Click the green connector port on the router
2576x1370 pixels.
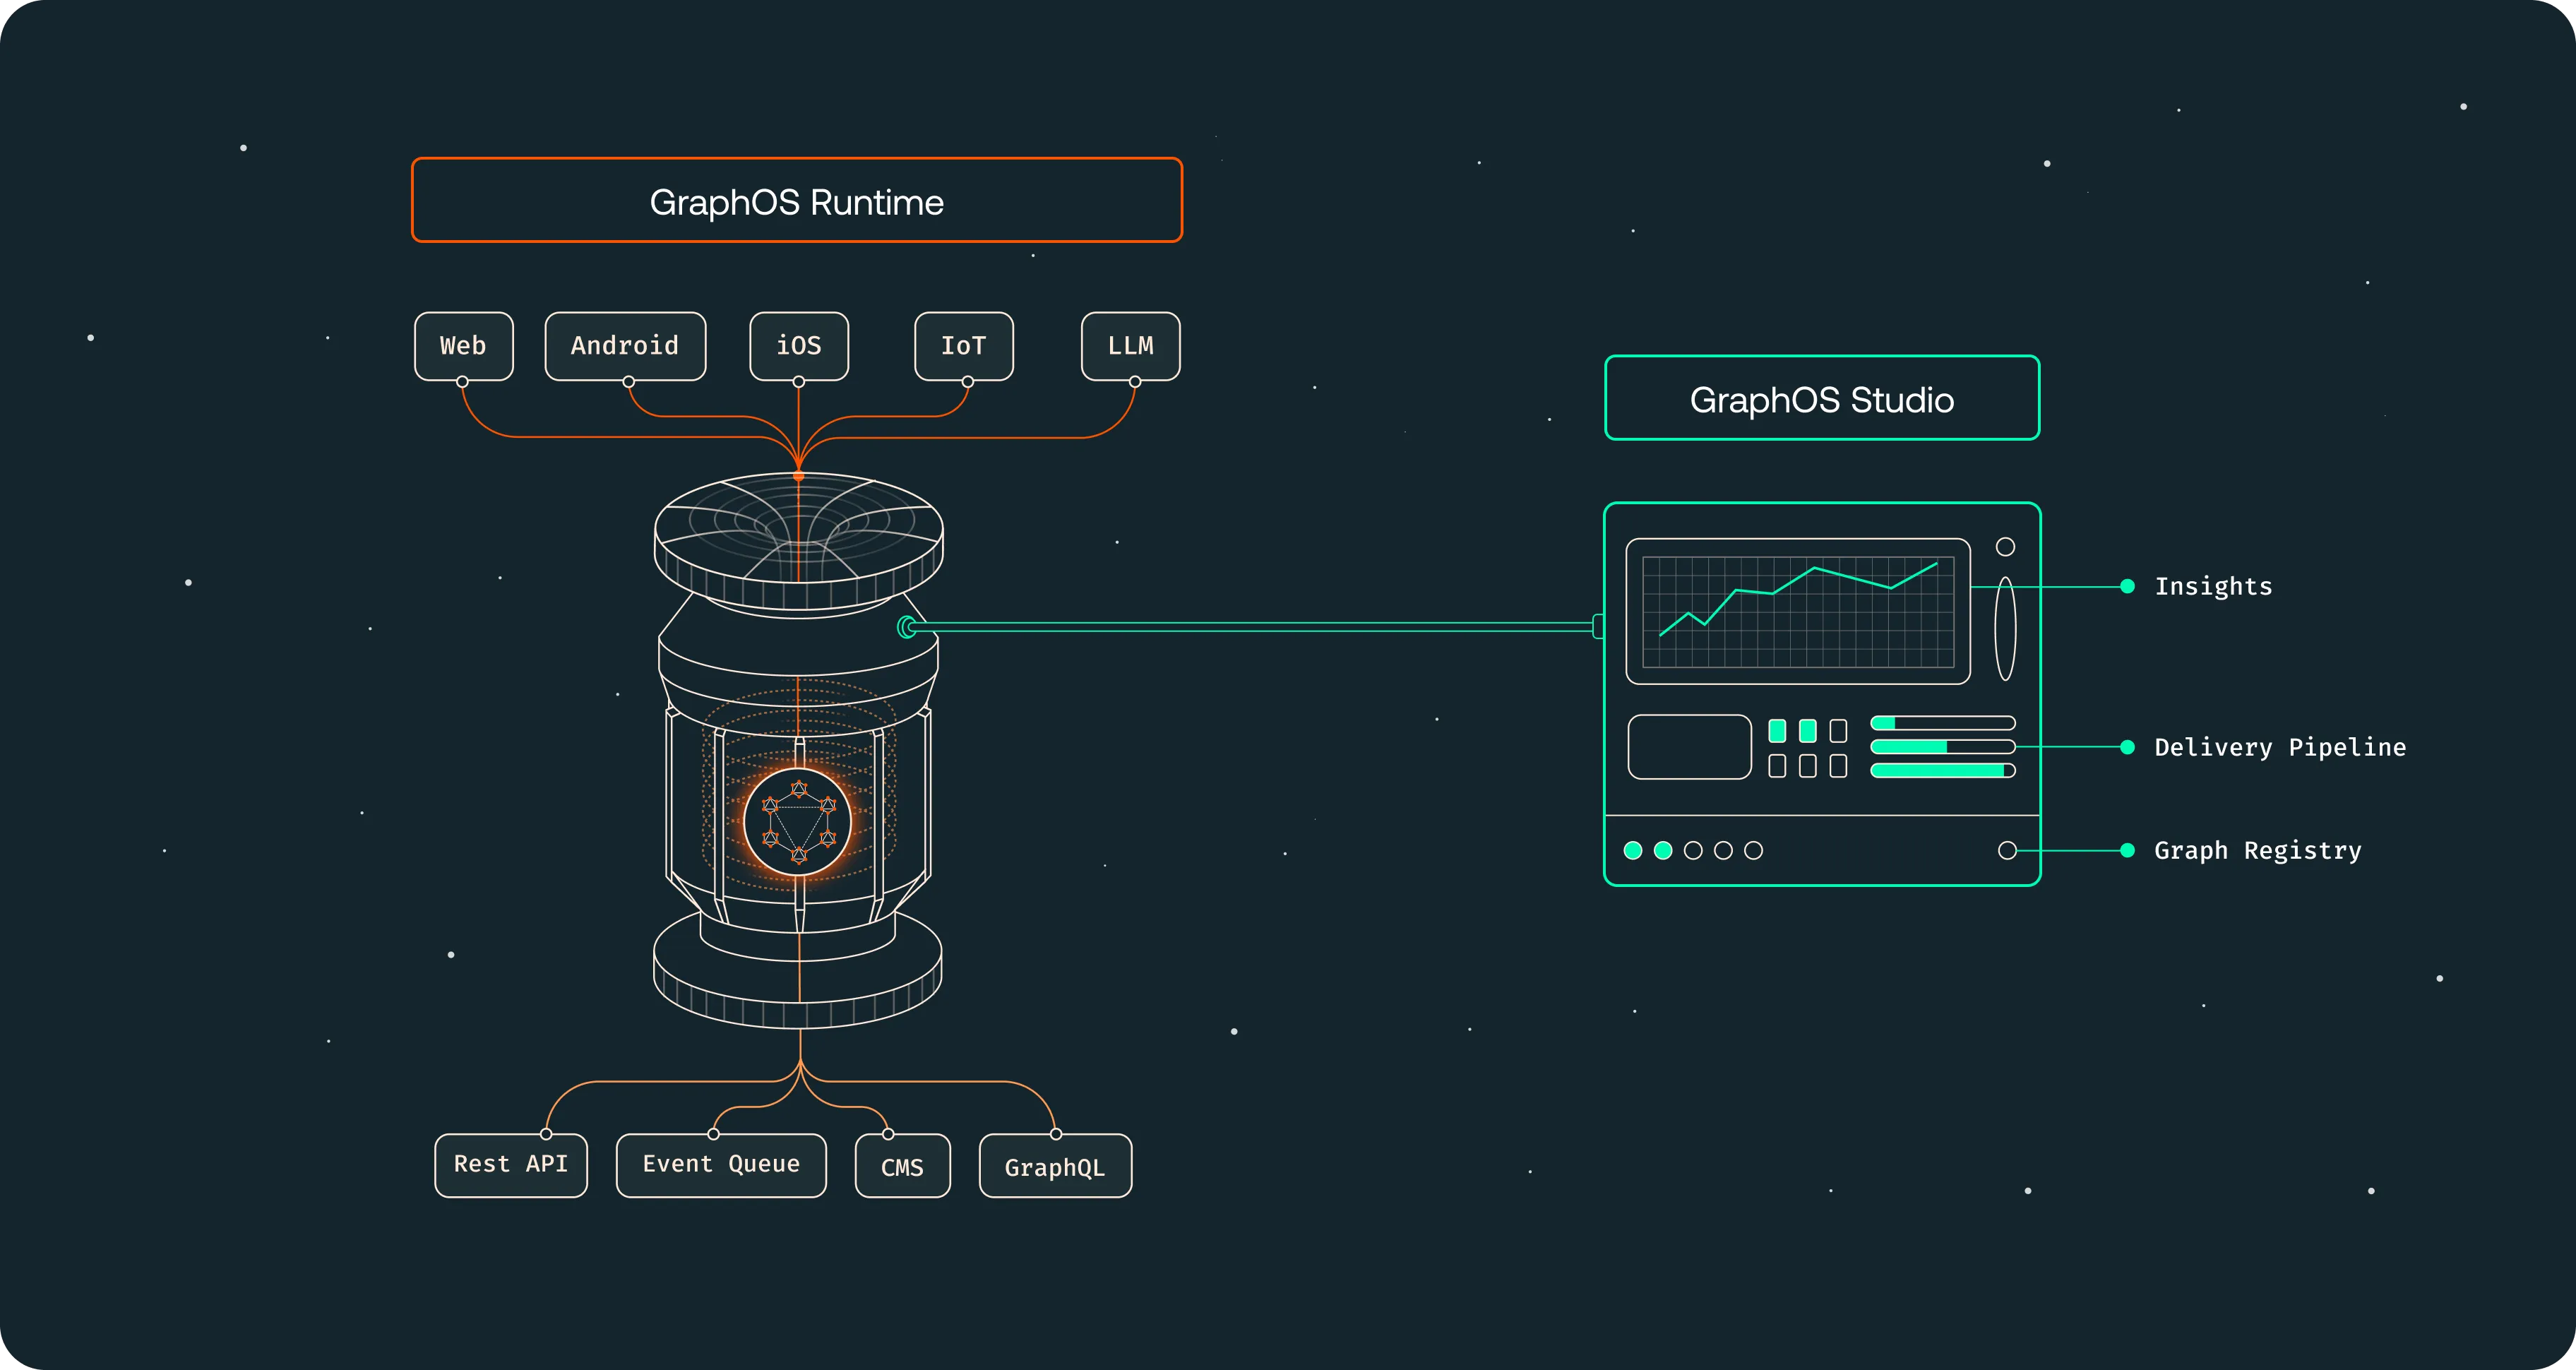click(x=907, y=627)
